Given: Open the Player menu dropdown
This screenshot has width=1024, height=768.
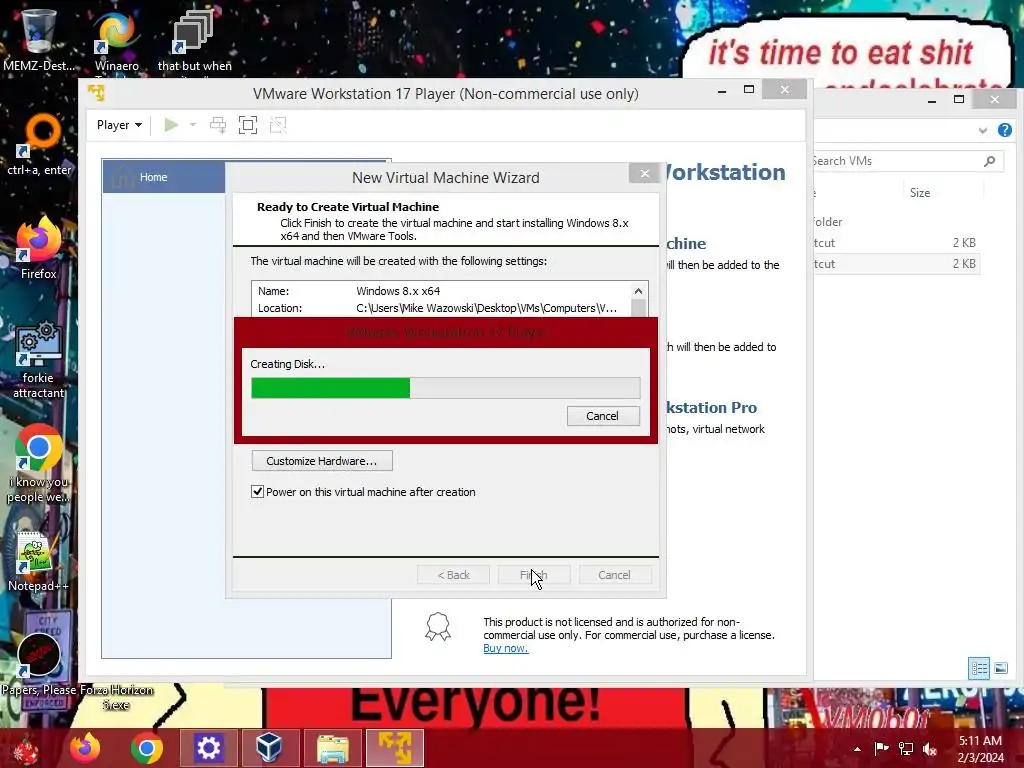Looking at the screenshot, I should (x=119, y=125).
